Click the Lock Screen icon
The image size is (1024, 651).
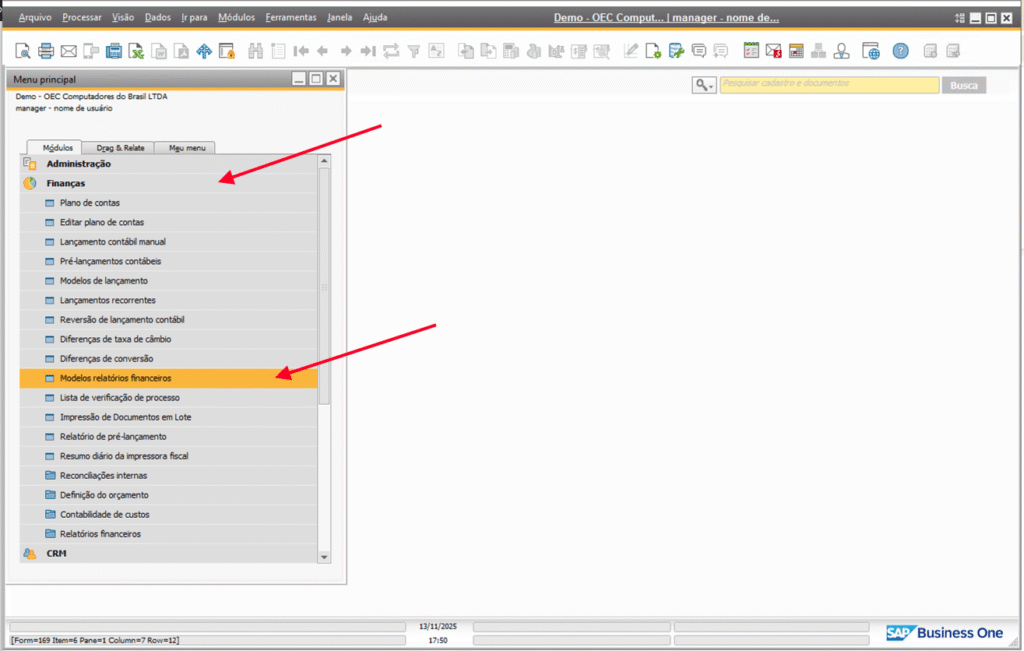[x=227, y=51]
